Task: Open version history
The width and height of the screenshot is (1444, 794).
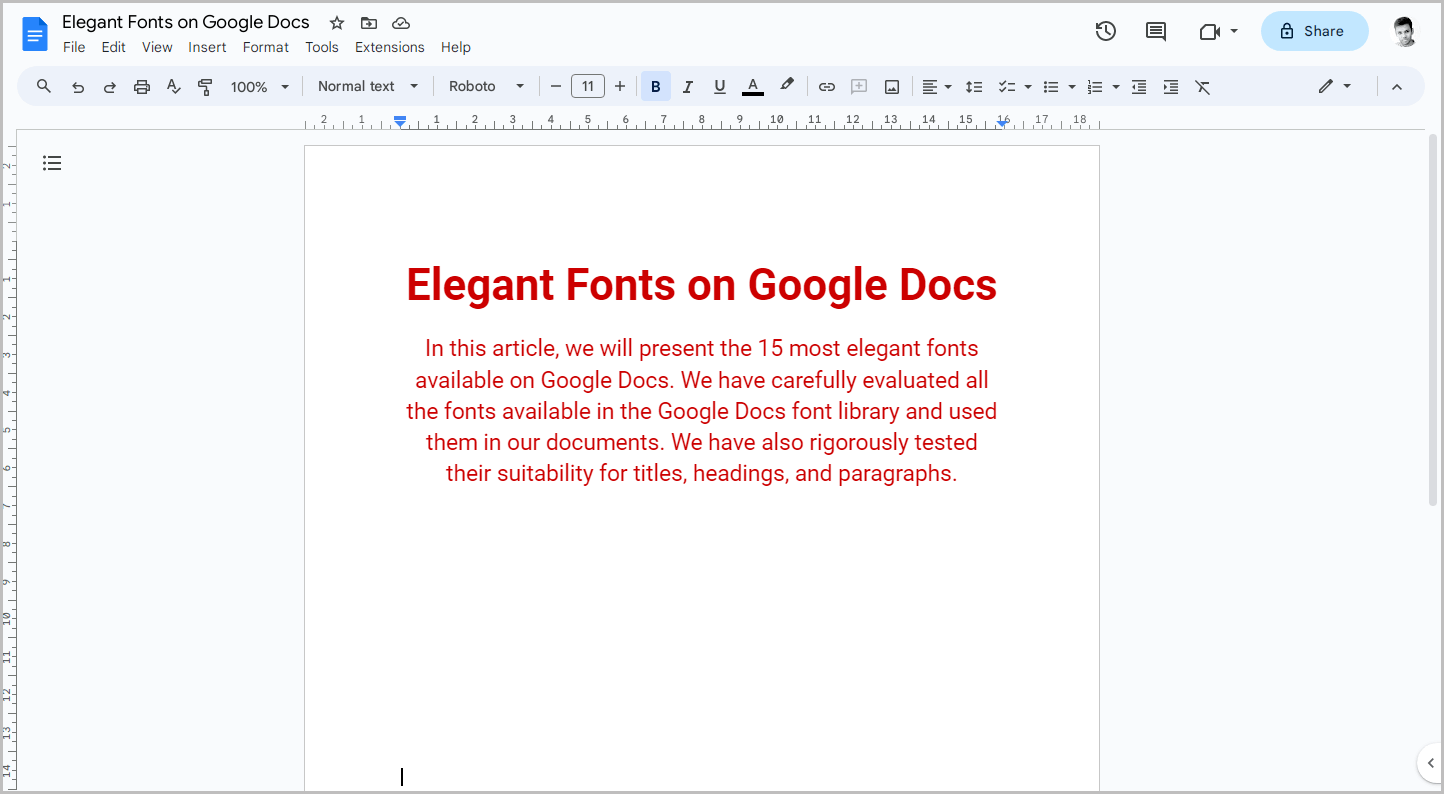Action: coord(1106,31)
